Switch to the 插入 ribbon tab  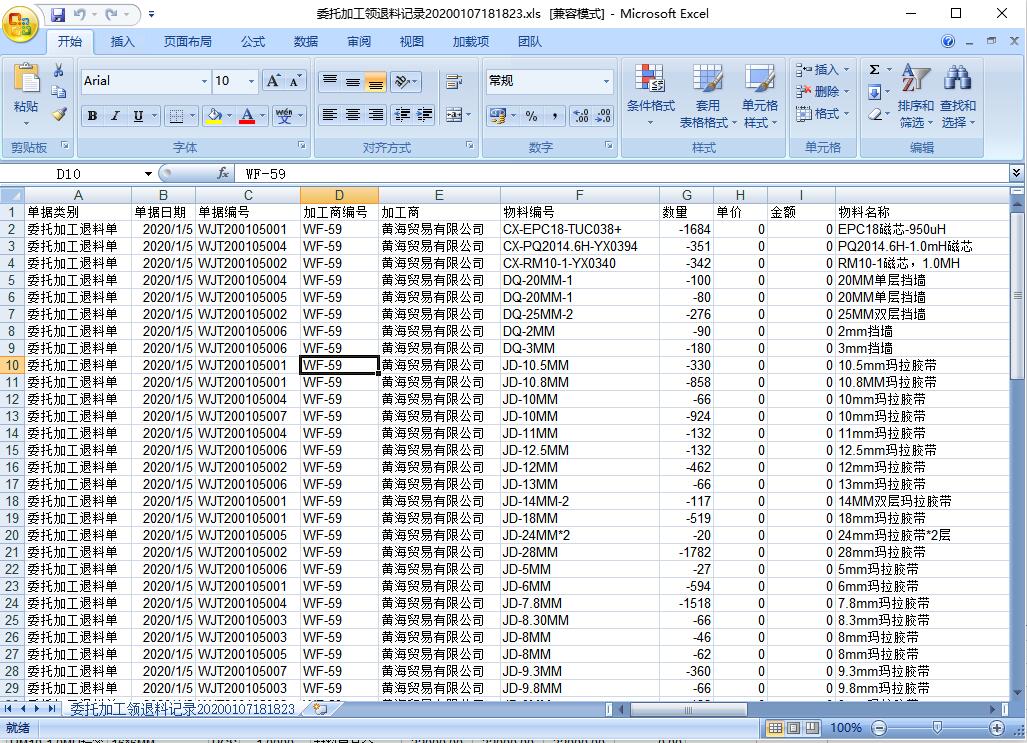123,42
